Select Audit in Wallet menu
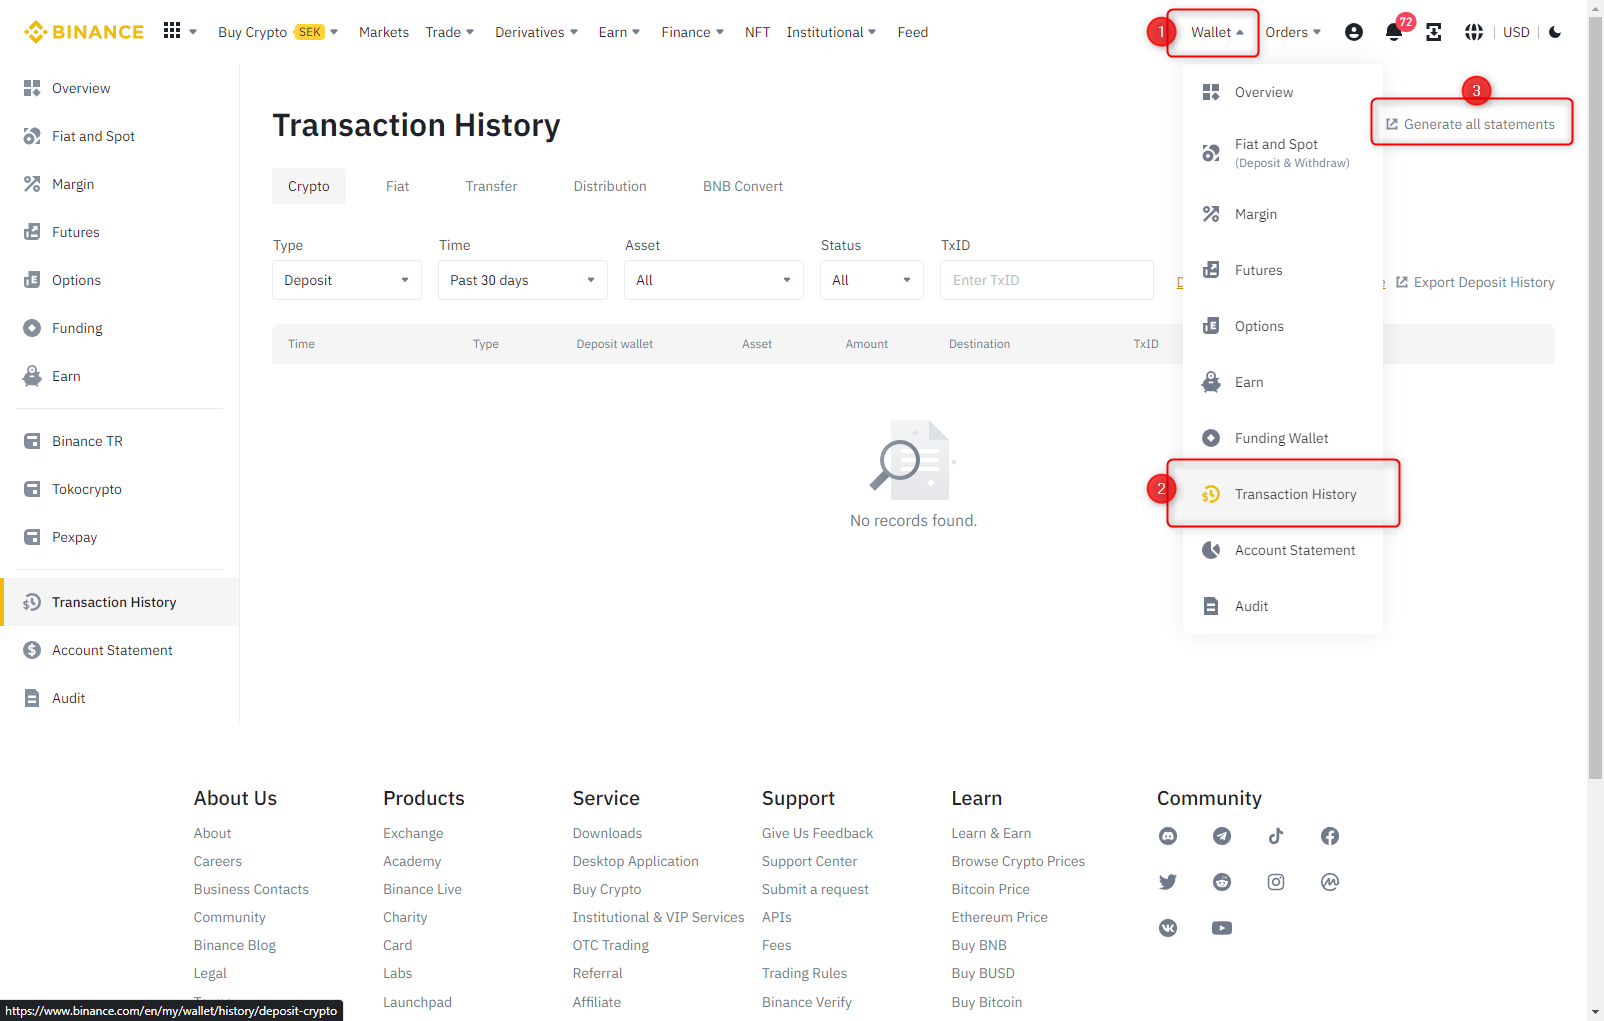 (x=1283, y=606)
